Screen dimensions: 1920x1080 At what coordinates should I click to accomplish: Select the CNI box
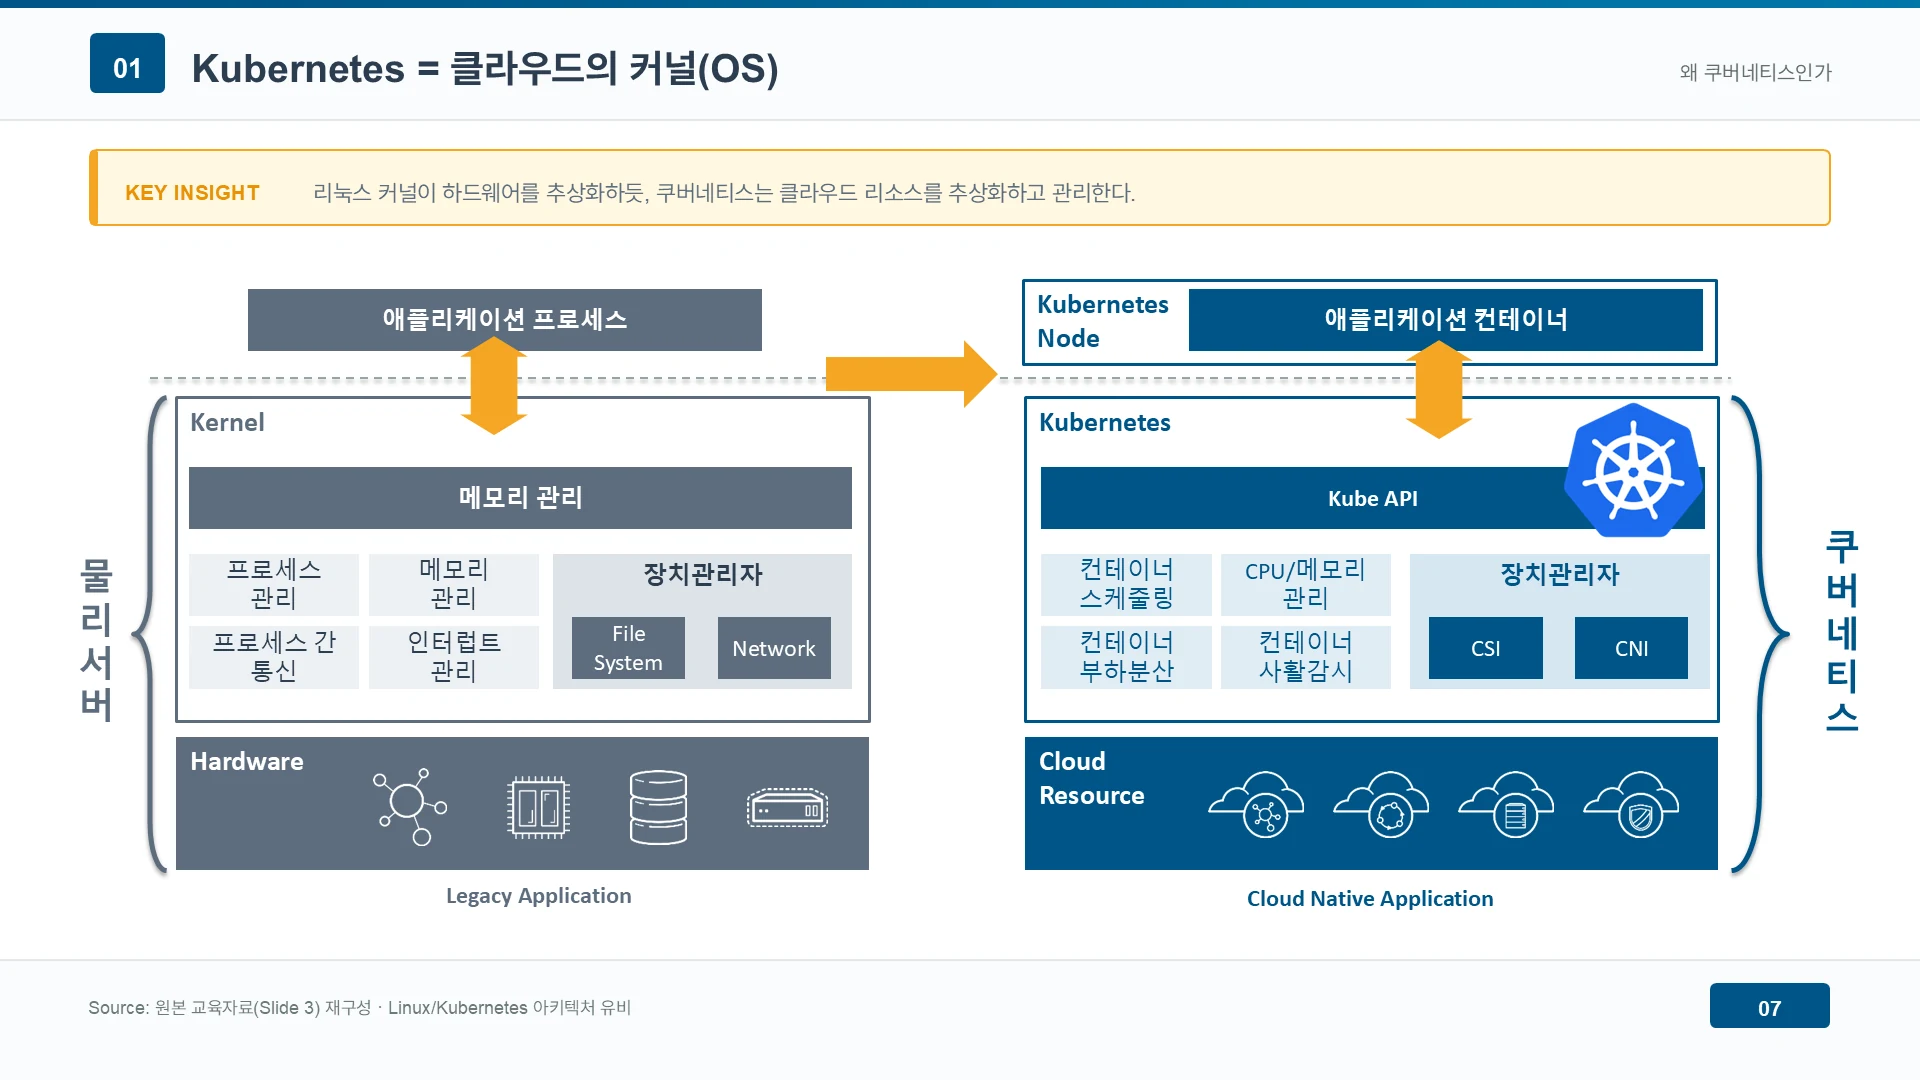1631,648
